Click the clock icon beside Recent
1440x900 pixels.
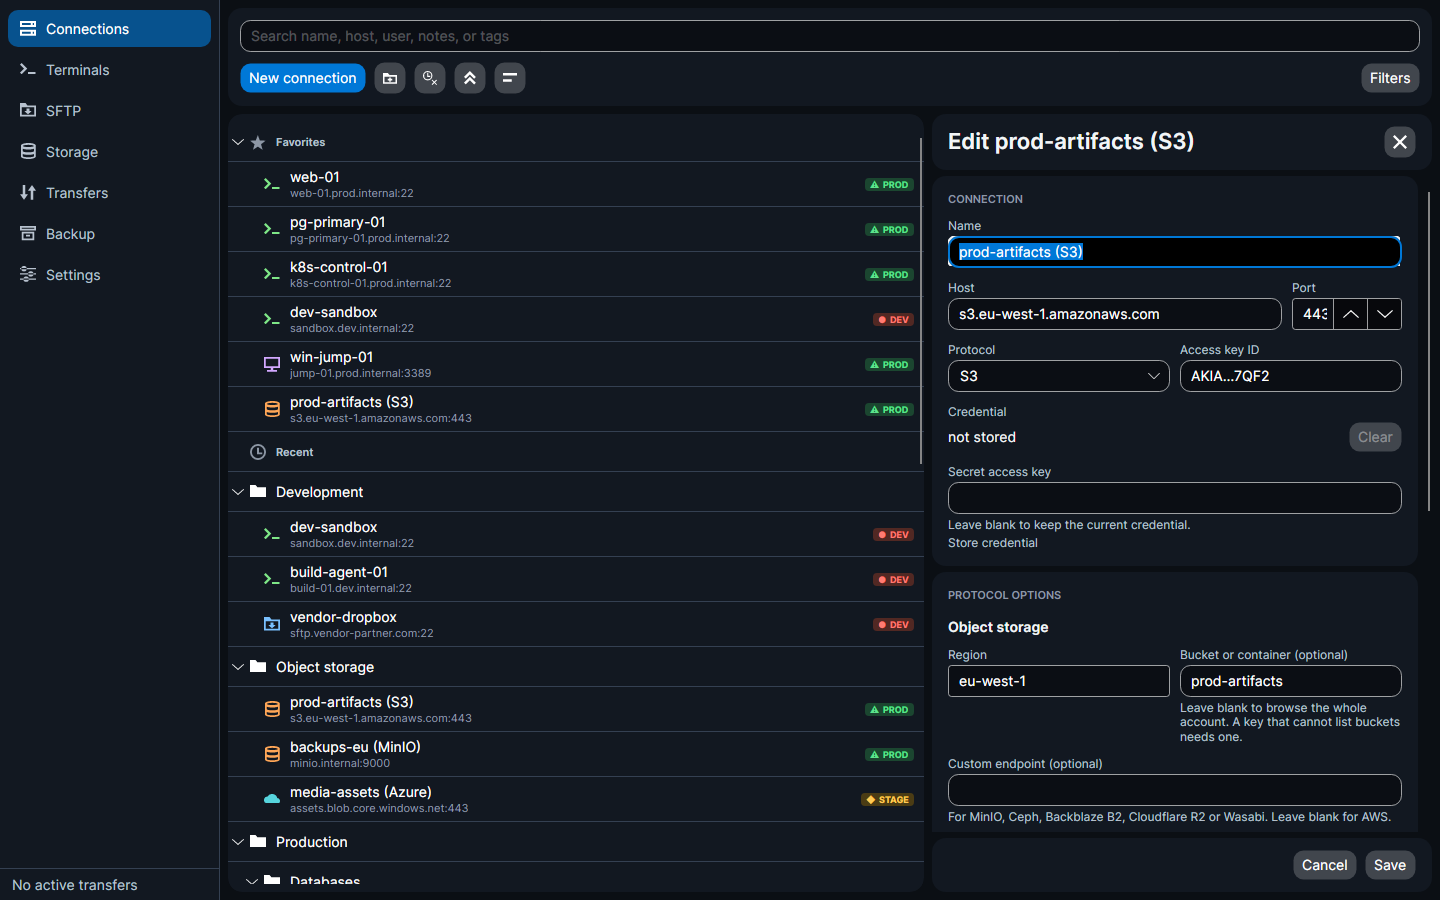tap(258, 452)
